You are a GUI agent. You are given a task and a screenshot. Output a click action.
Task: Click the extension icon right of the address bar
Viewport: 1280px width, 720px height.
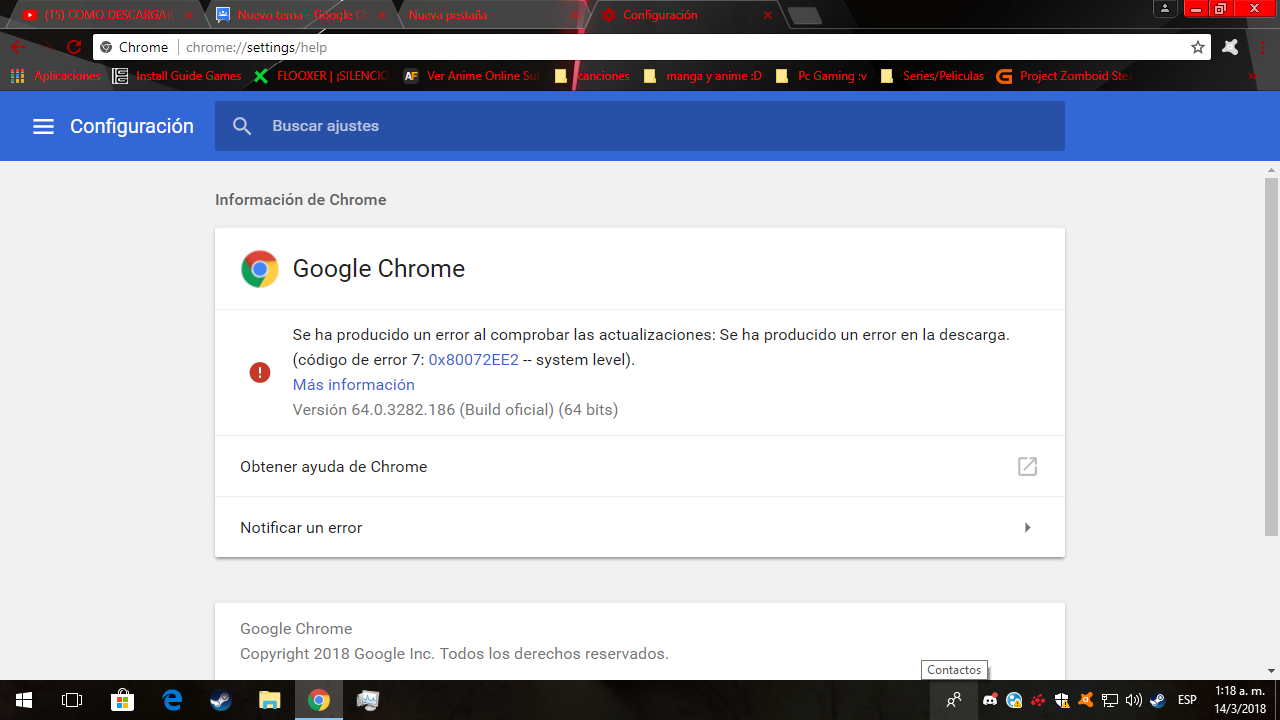point(1230,47)
